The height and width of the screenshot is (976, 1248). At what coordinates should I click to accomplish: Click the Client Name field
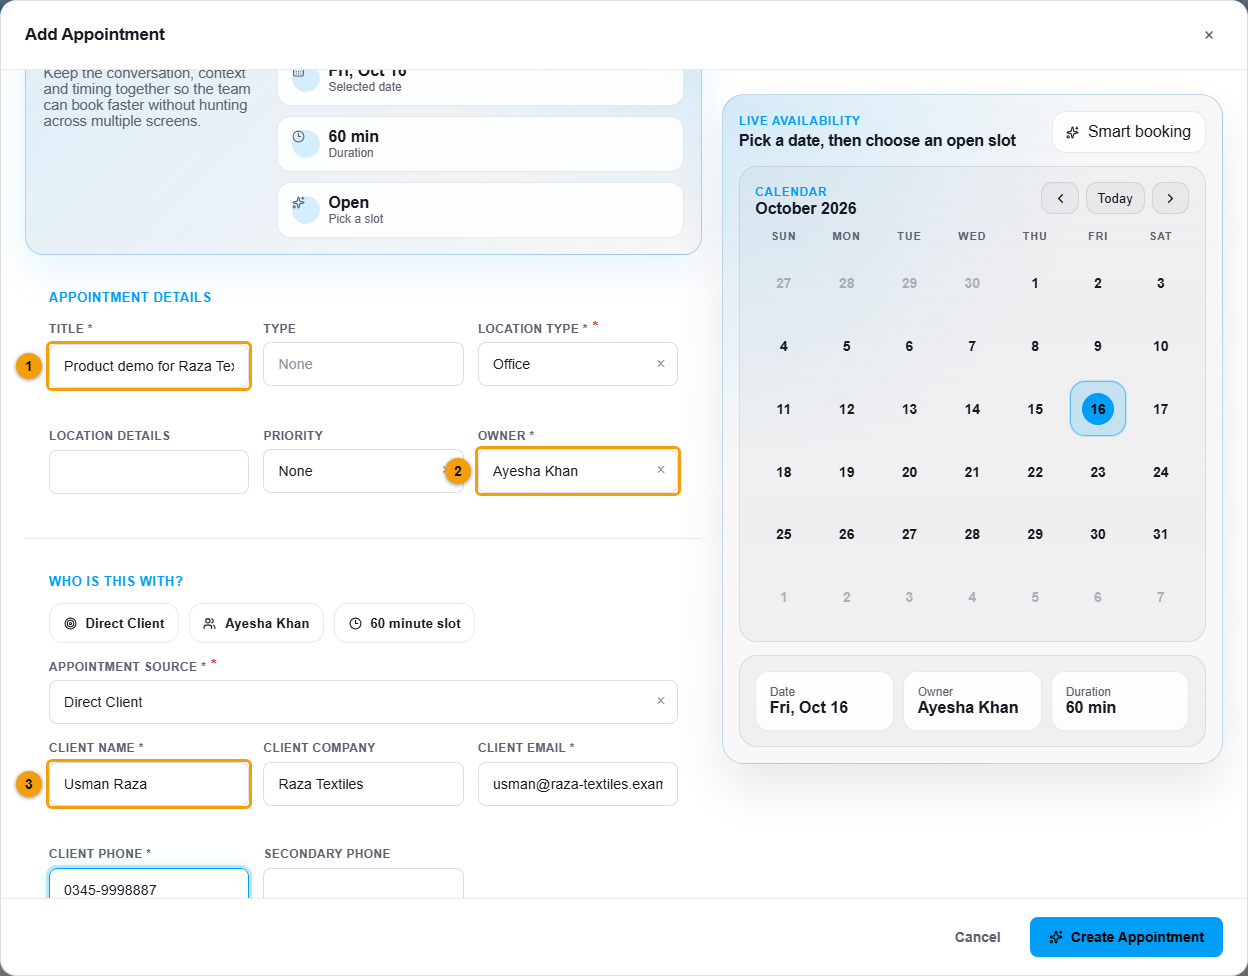149,784
